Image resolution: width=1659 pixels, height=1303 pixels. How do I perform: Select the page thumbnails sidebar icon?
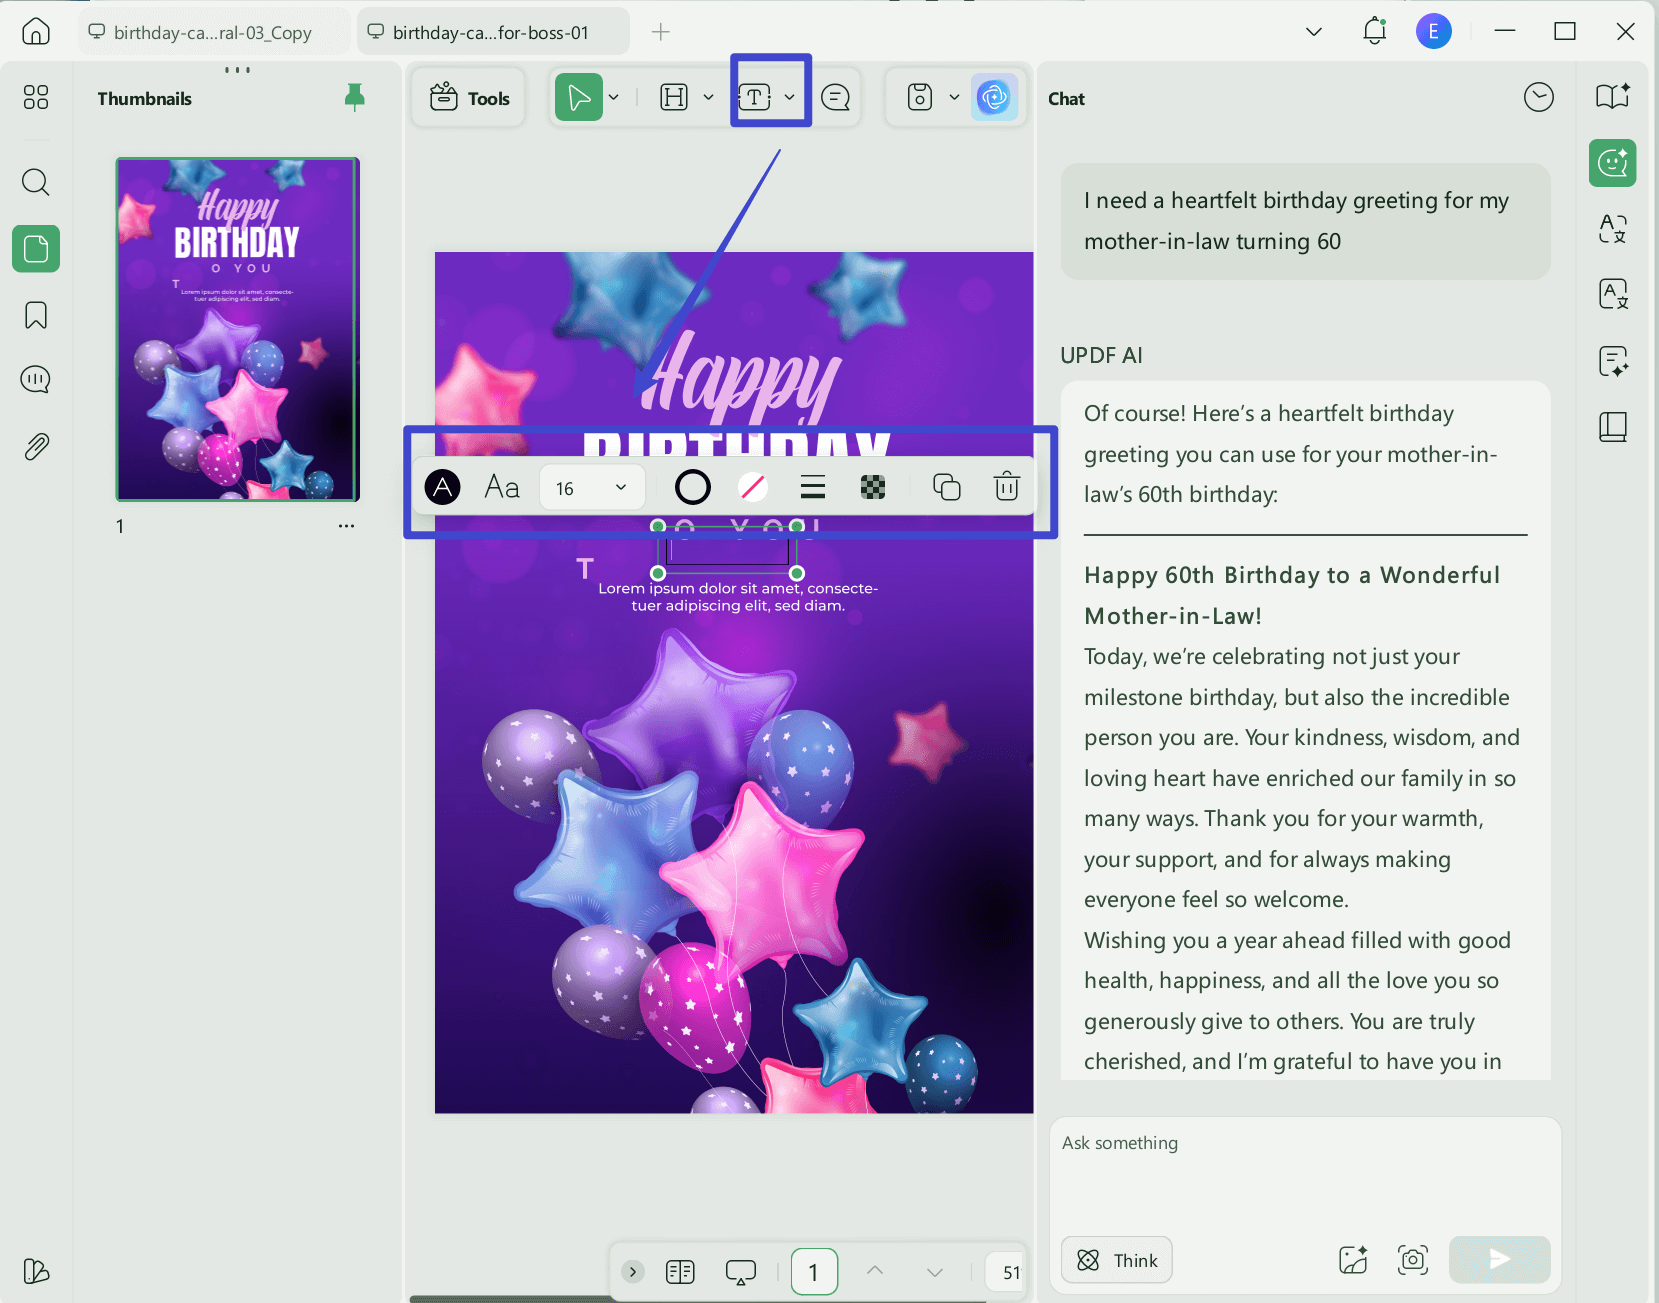[36, 248]
